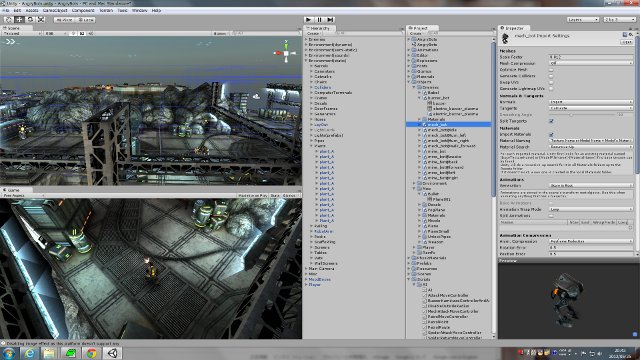Select the Rotate tool in the toolbar
640x360 pixels.
[30, 20]
